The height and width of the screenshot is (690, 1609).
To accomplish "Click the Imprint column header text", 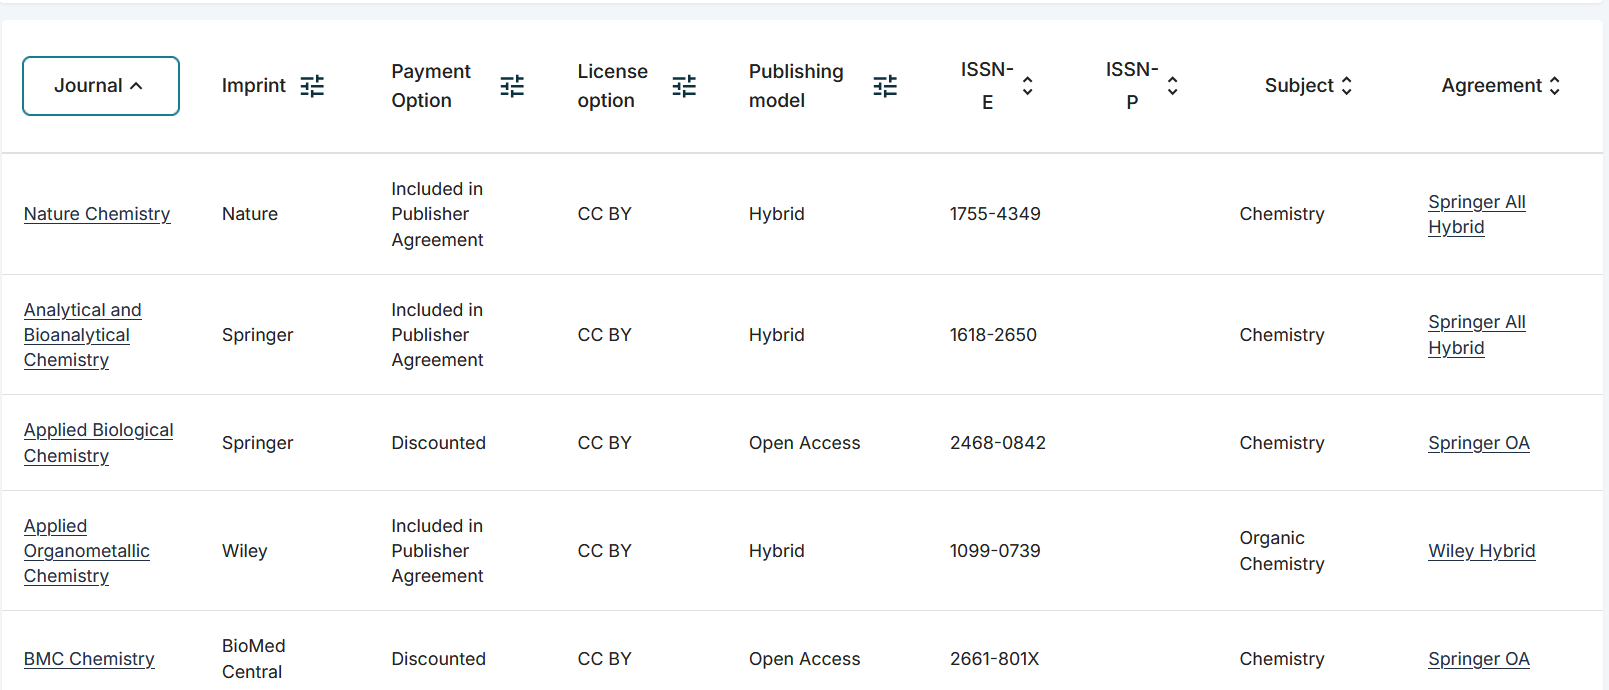I will click(253, 86).
